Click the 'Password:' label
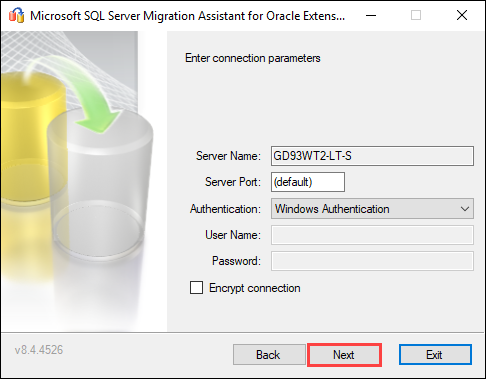This screenshot has height=379, width=486. click(x=236, y=261)
